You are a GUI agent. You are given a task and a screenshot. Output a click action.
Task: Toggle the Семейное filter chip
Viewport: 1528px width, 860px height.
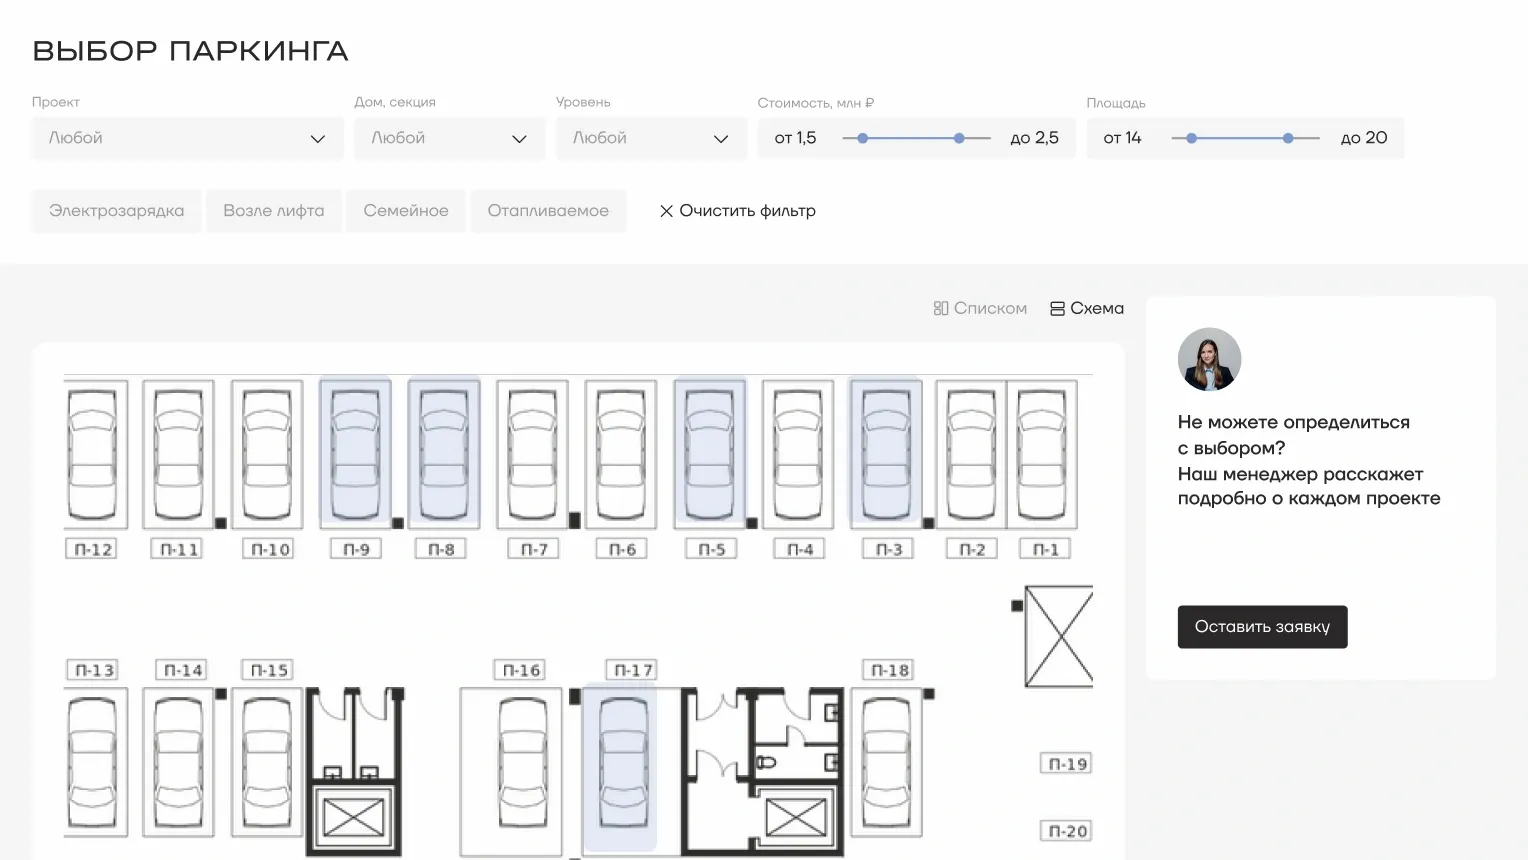coord(406,211)
